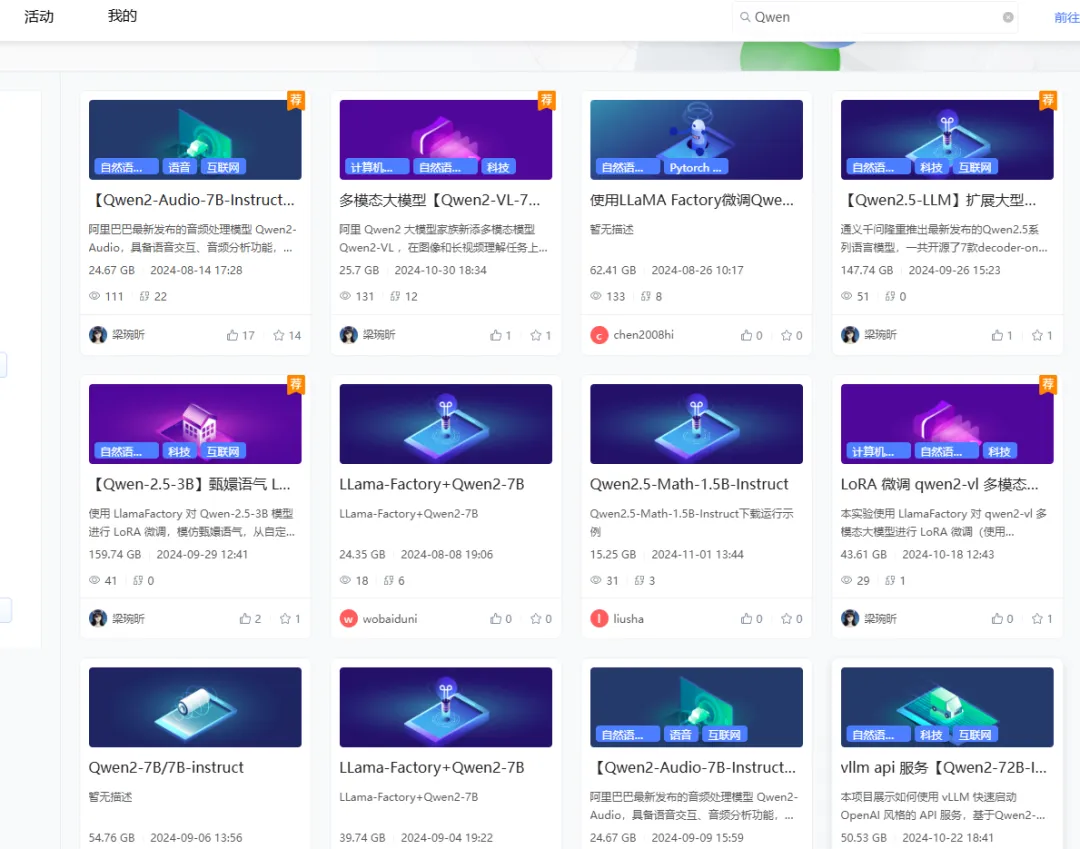Viewport: 1080px width, 849px height.
Task: Click chen2008hi user avatar
Action: pyautogui.click(x=599, y=335)
